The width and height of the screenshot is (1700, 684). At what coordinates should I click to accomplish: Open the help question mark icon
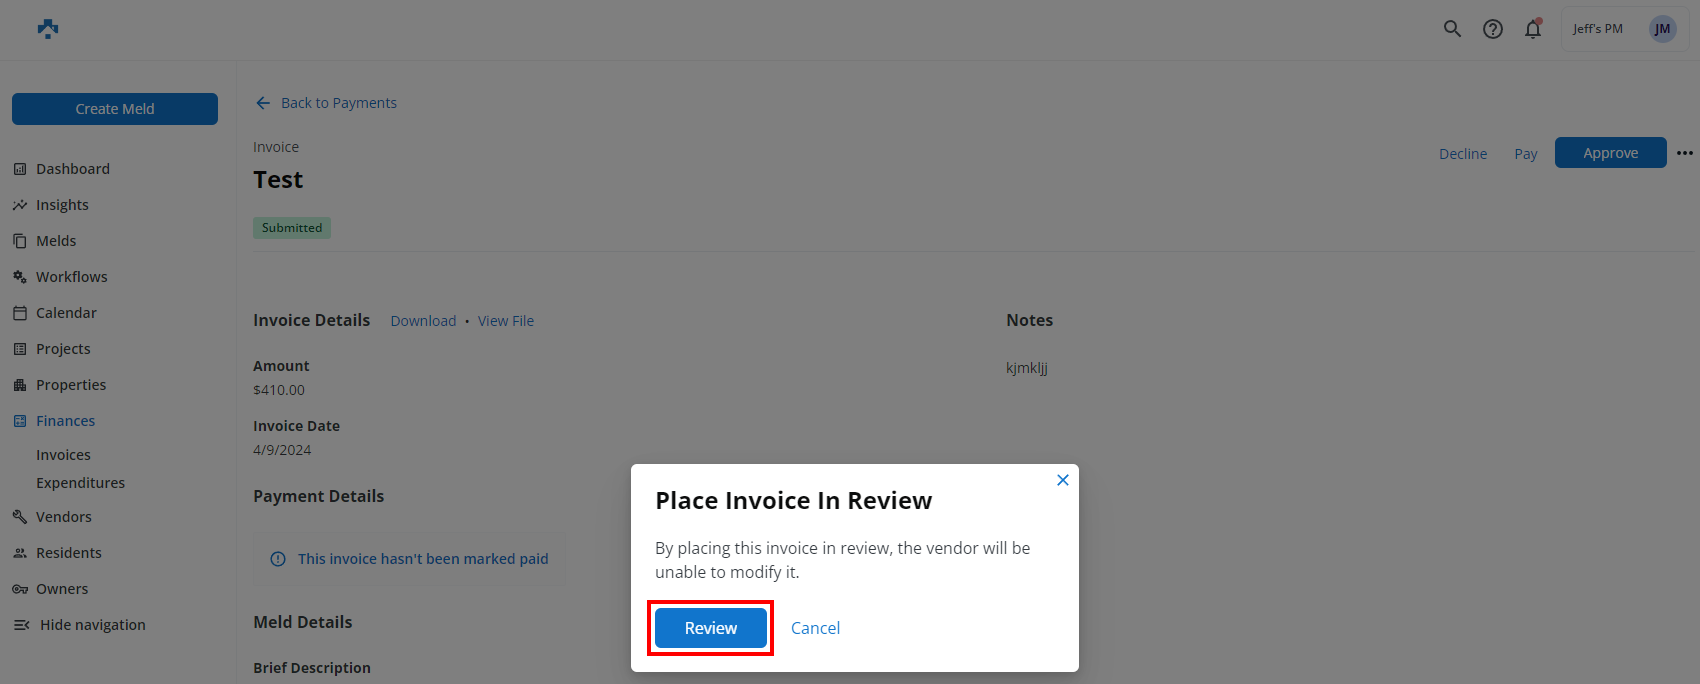coord(1492,29)
